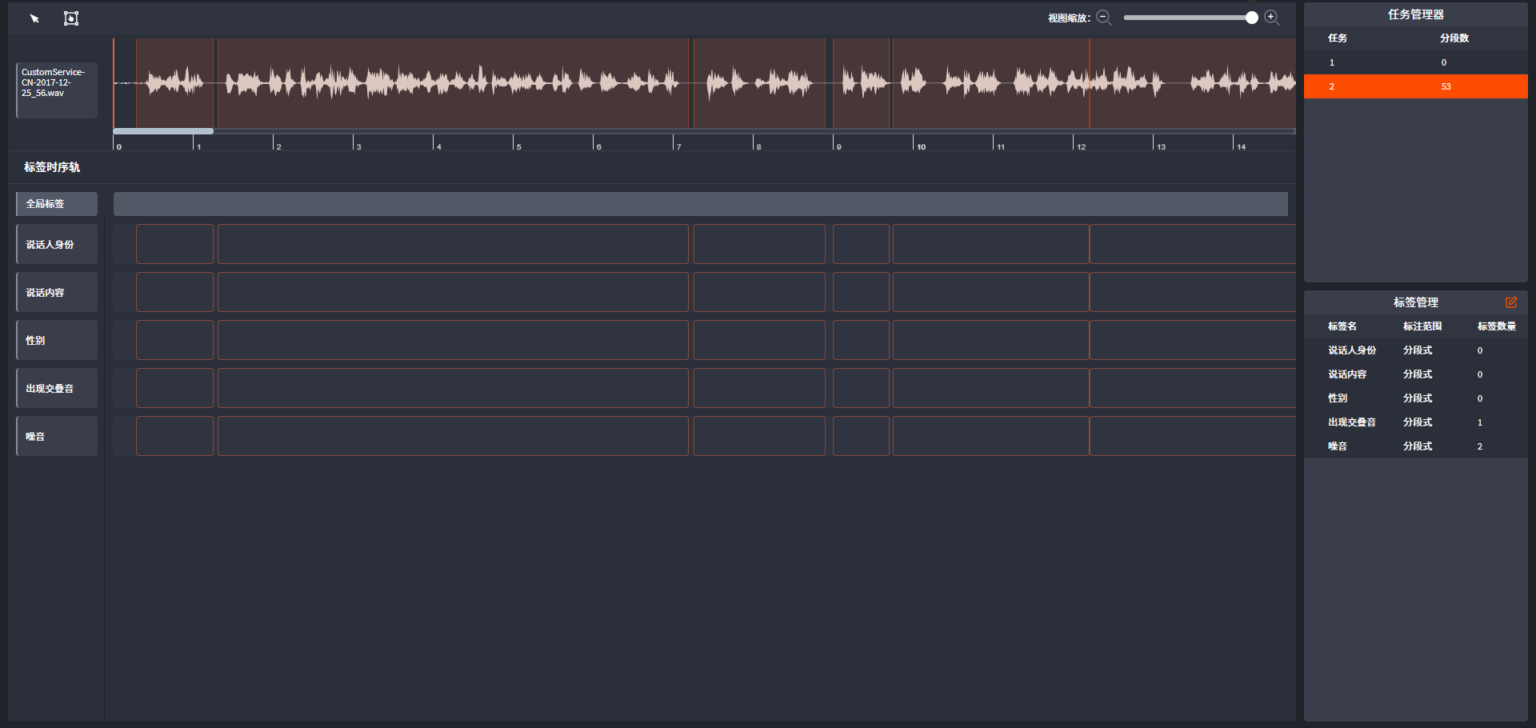Image resolution: width=1536 pixels, height=728 pixels.
Task: Select the region selection tool
Action: [71, 18]
